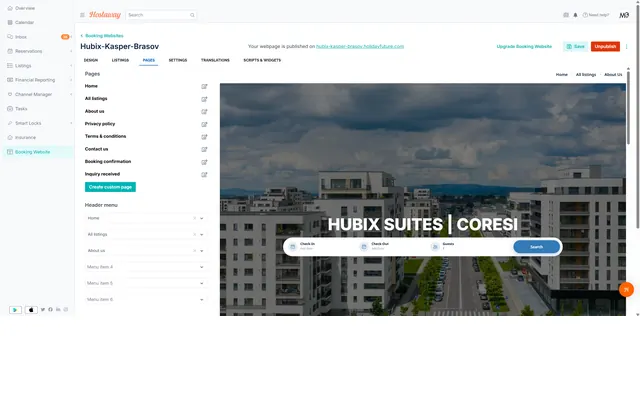
Task: Open the published holidayfuture.com site link
Action: (x=360, y=47)
